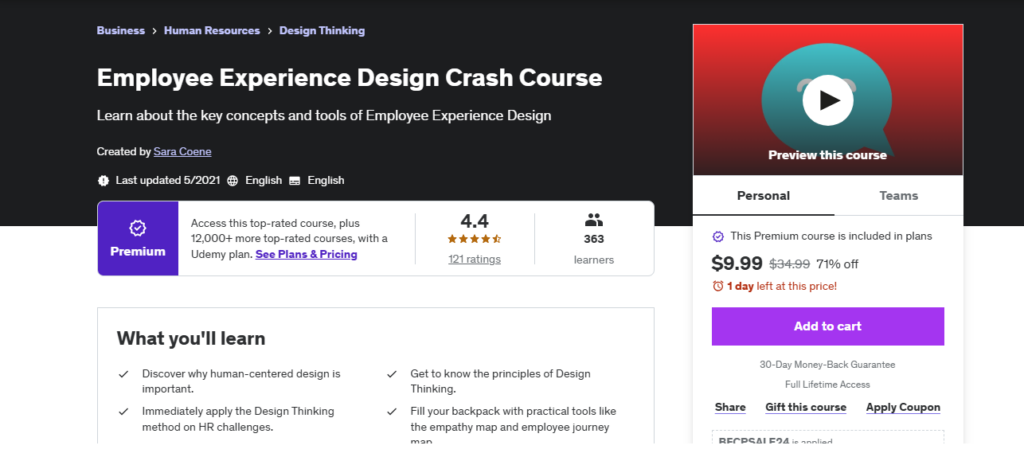Viewport: 1024px width, 457px height.
Task: Click the Premium checkmark in purchase panel
Action: click(x=718, y=236)
